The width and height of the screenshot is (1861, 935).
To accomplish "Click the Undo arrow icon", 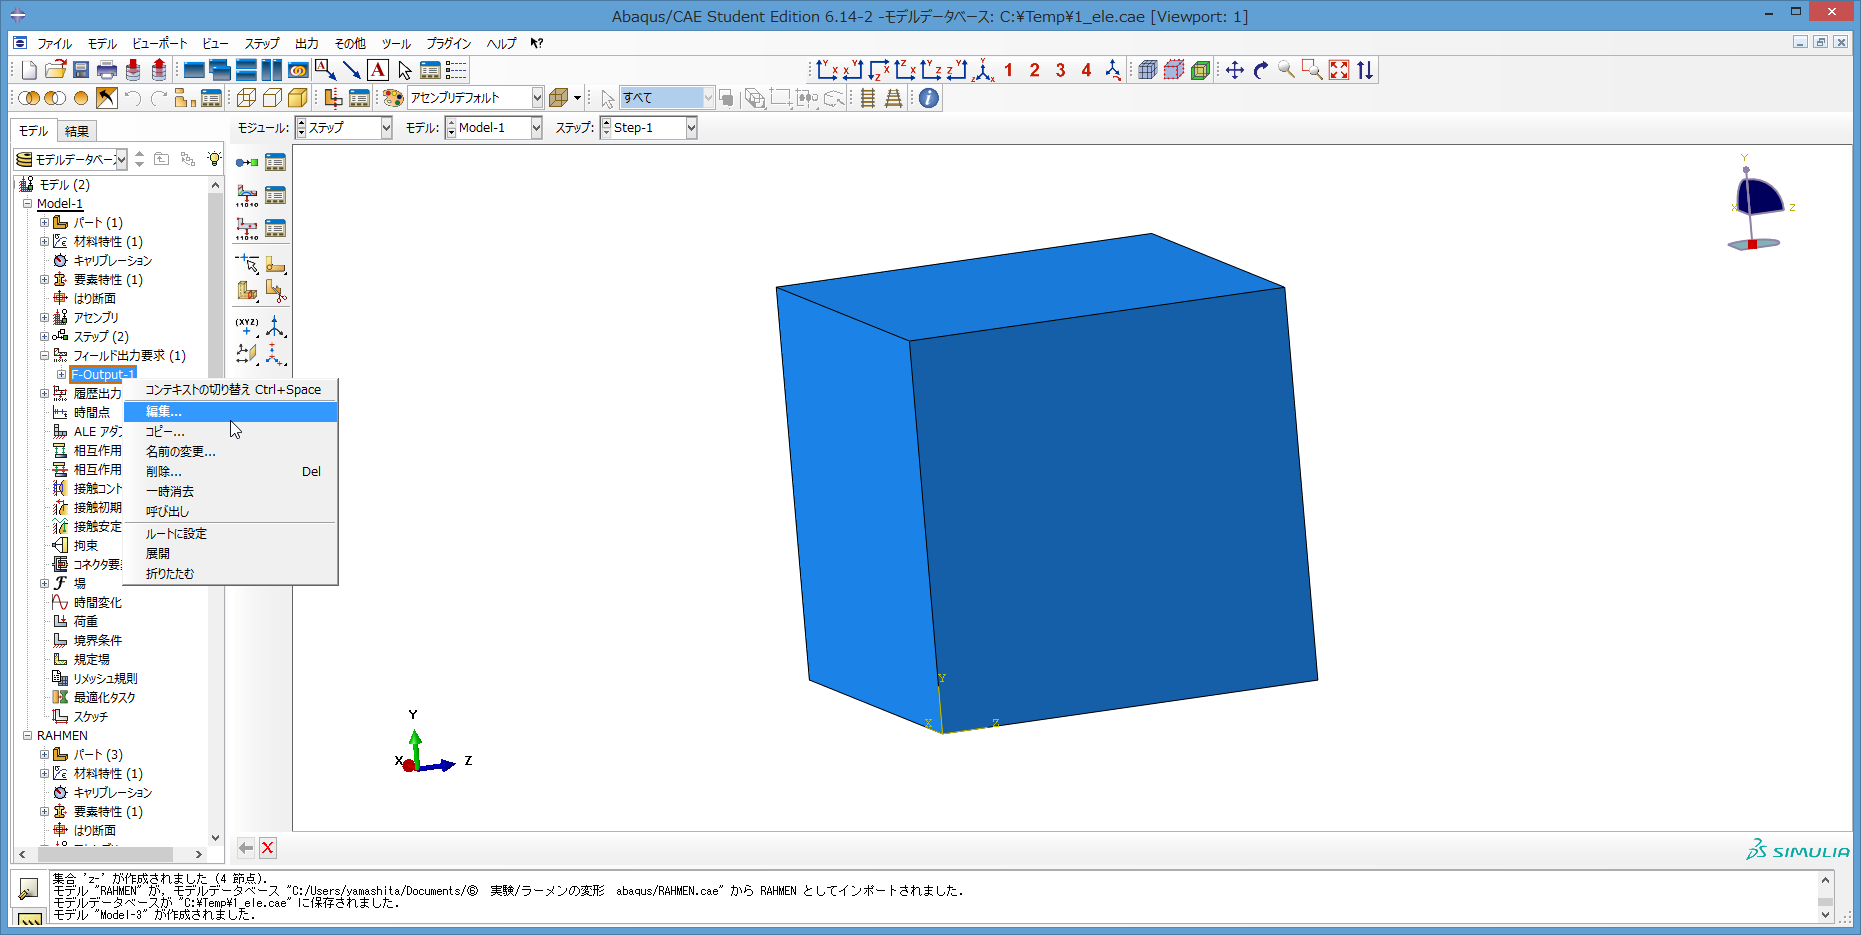I will (x=133, y=98).
